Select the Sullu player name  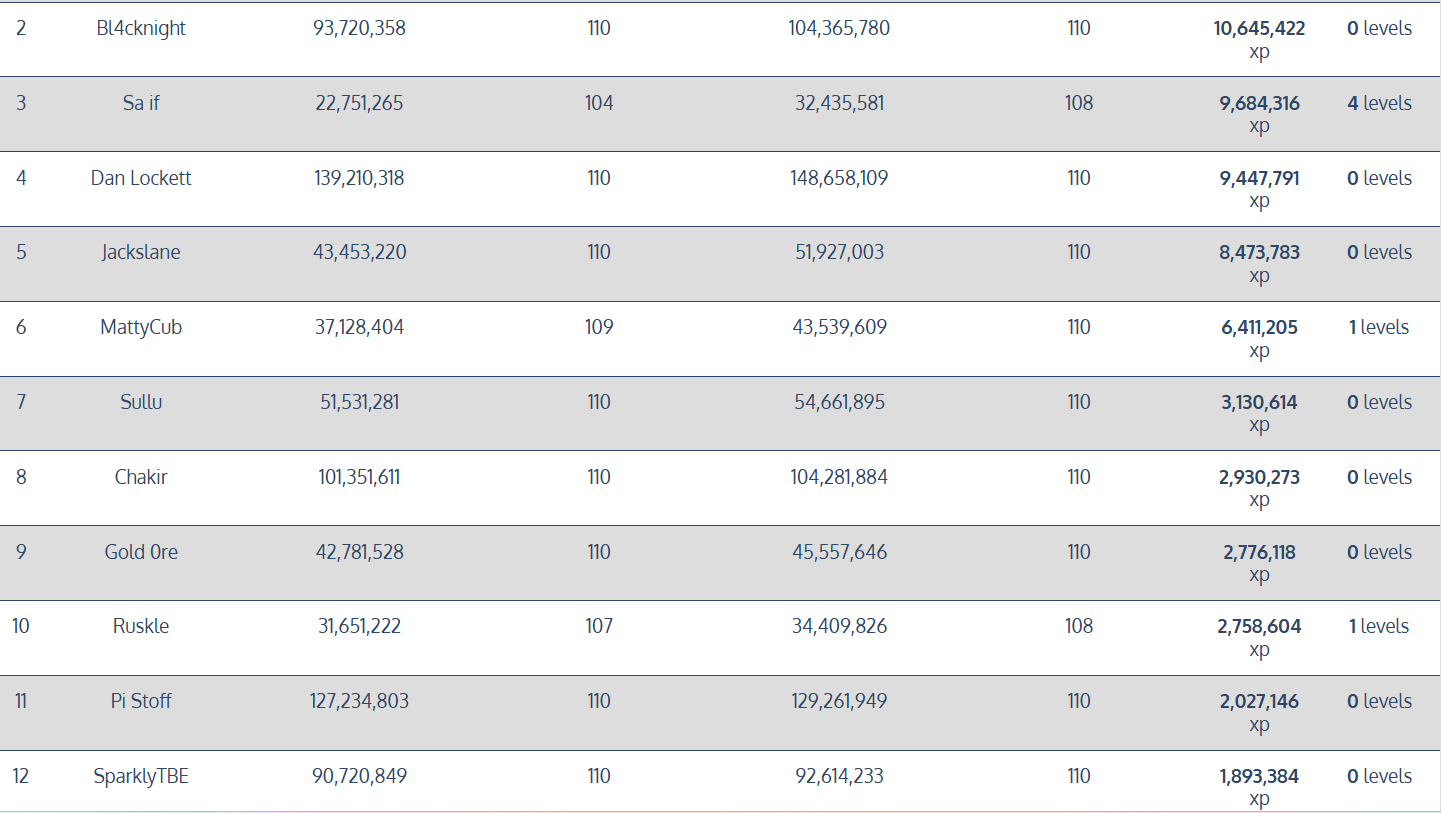tap(141, 402)
